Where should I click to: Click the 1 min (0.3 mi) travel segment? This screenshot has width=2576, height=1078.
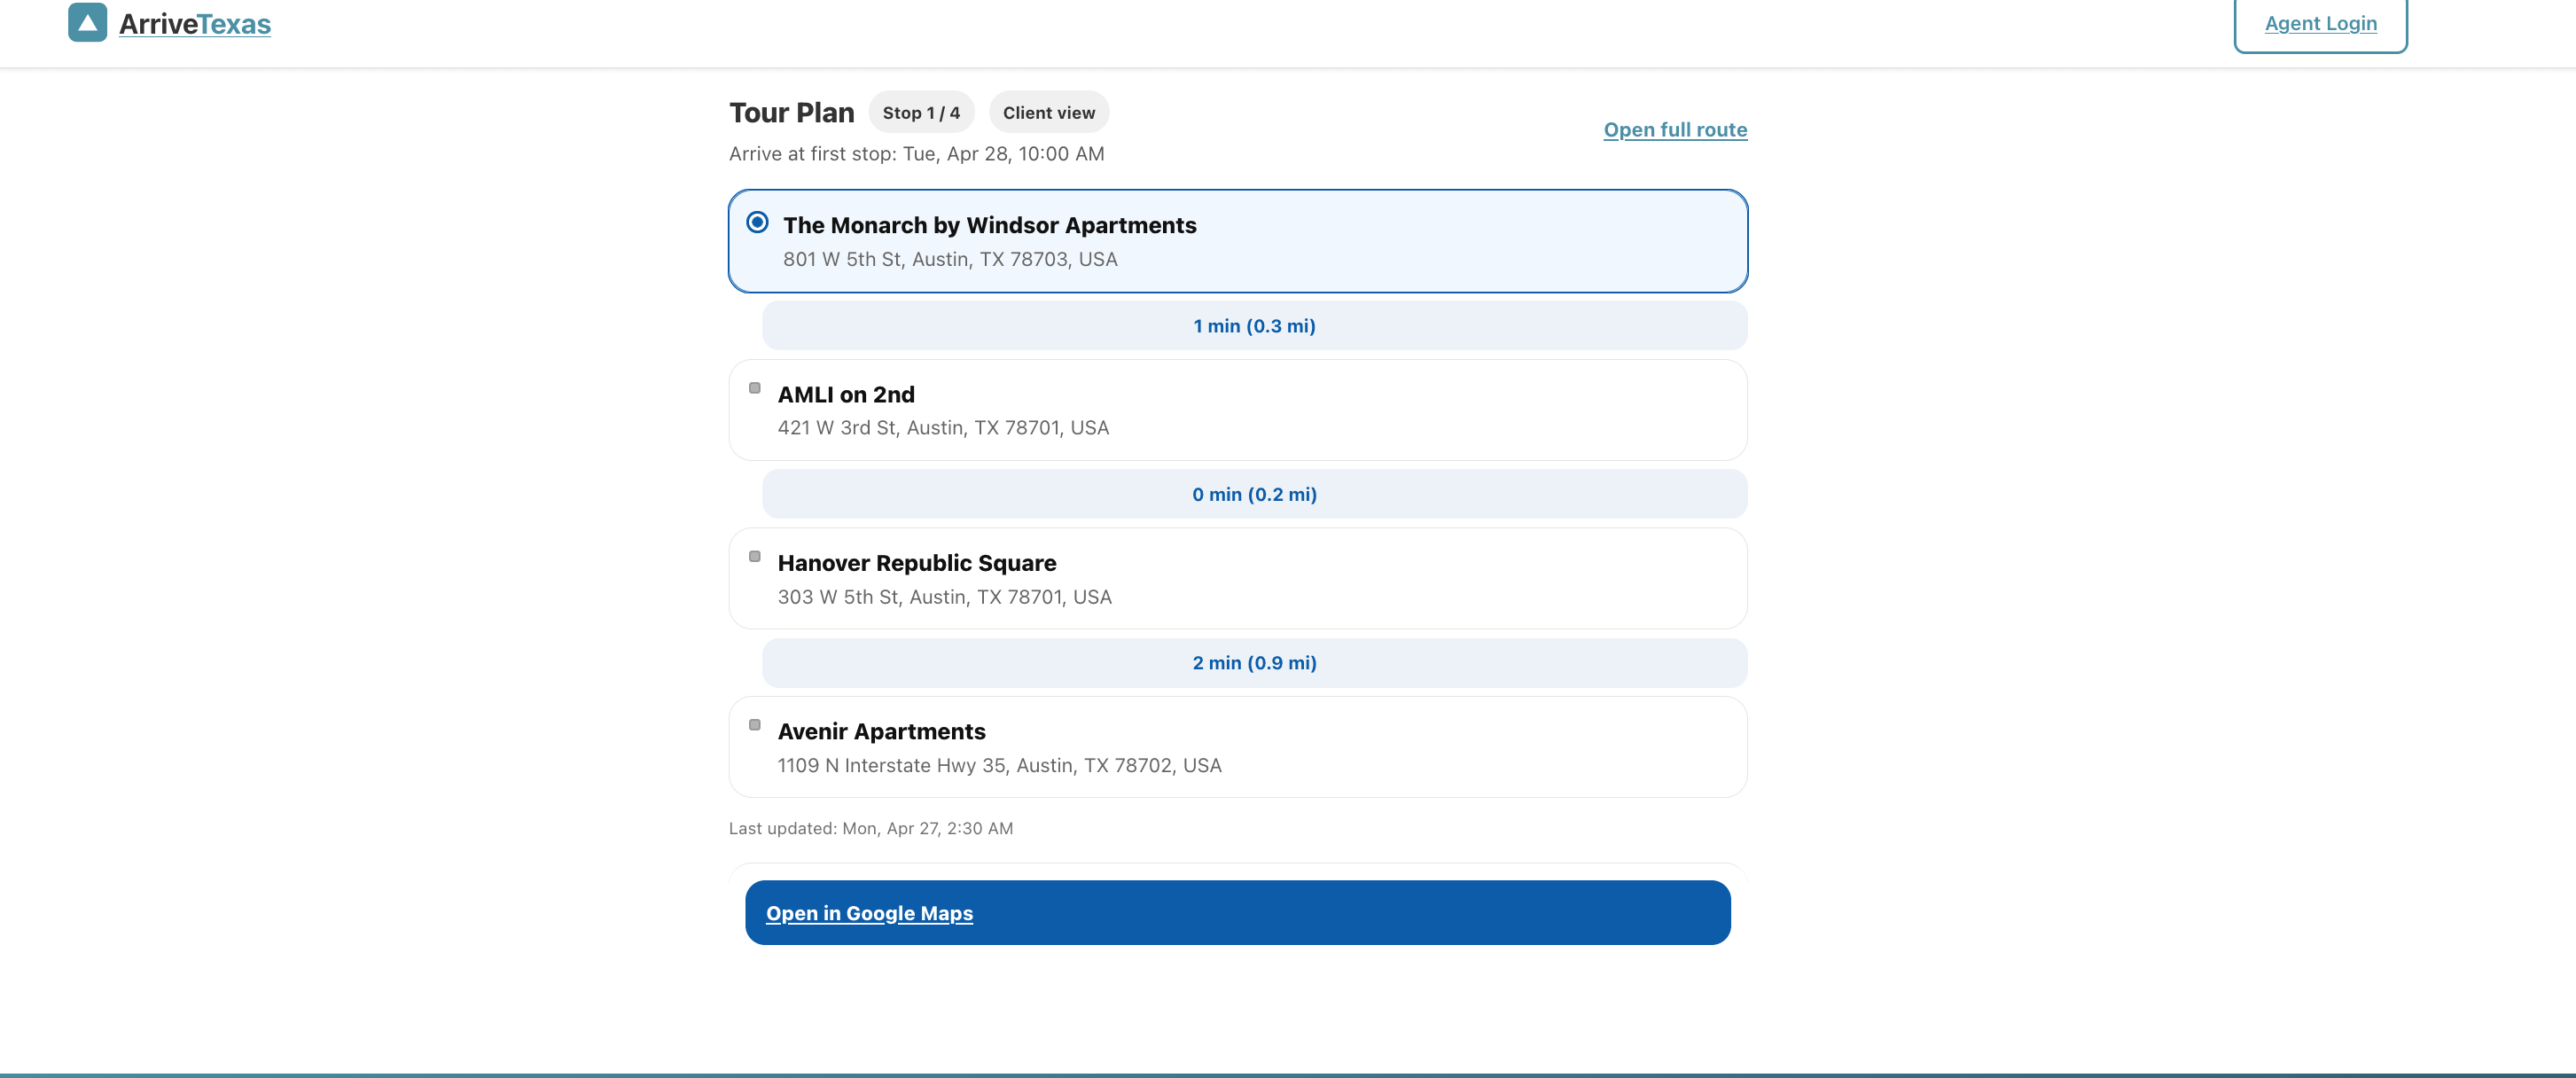pos(1254,326)
